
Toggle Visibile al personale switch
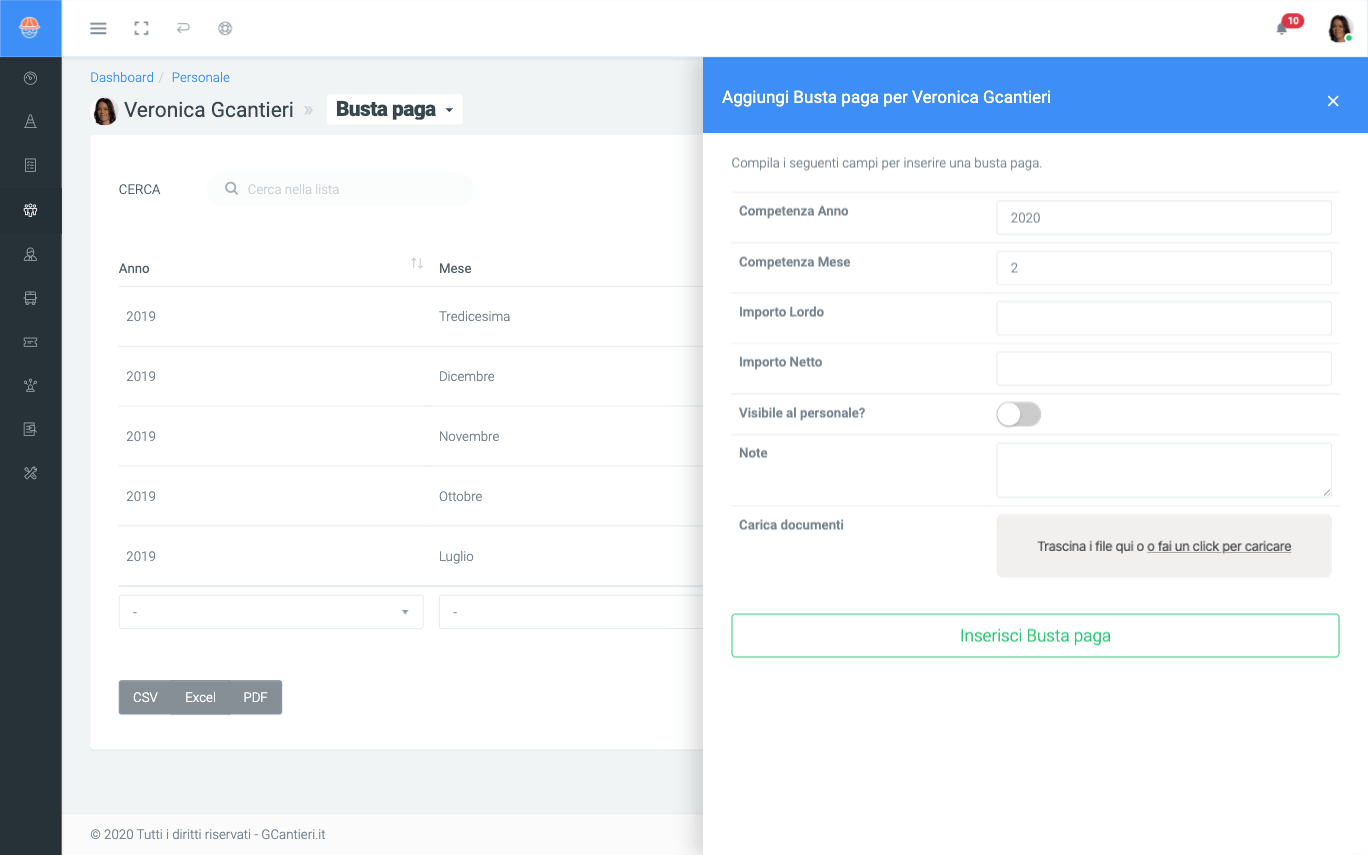[x=1018, y=414]
